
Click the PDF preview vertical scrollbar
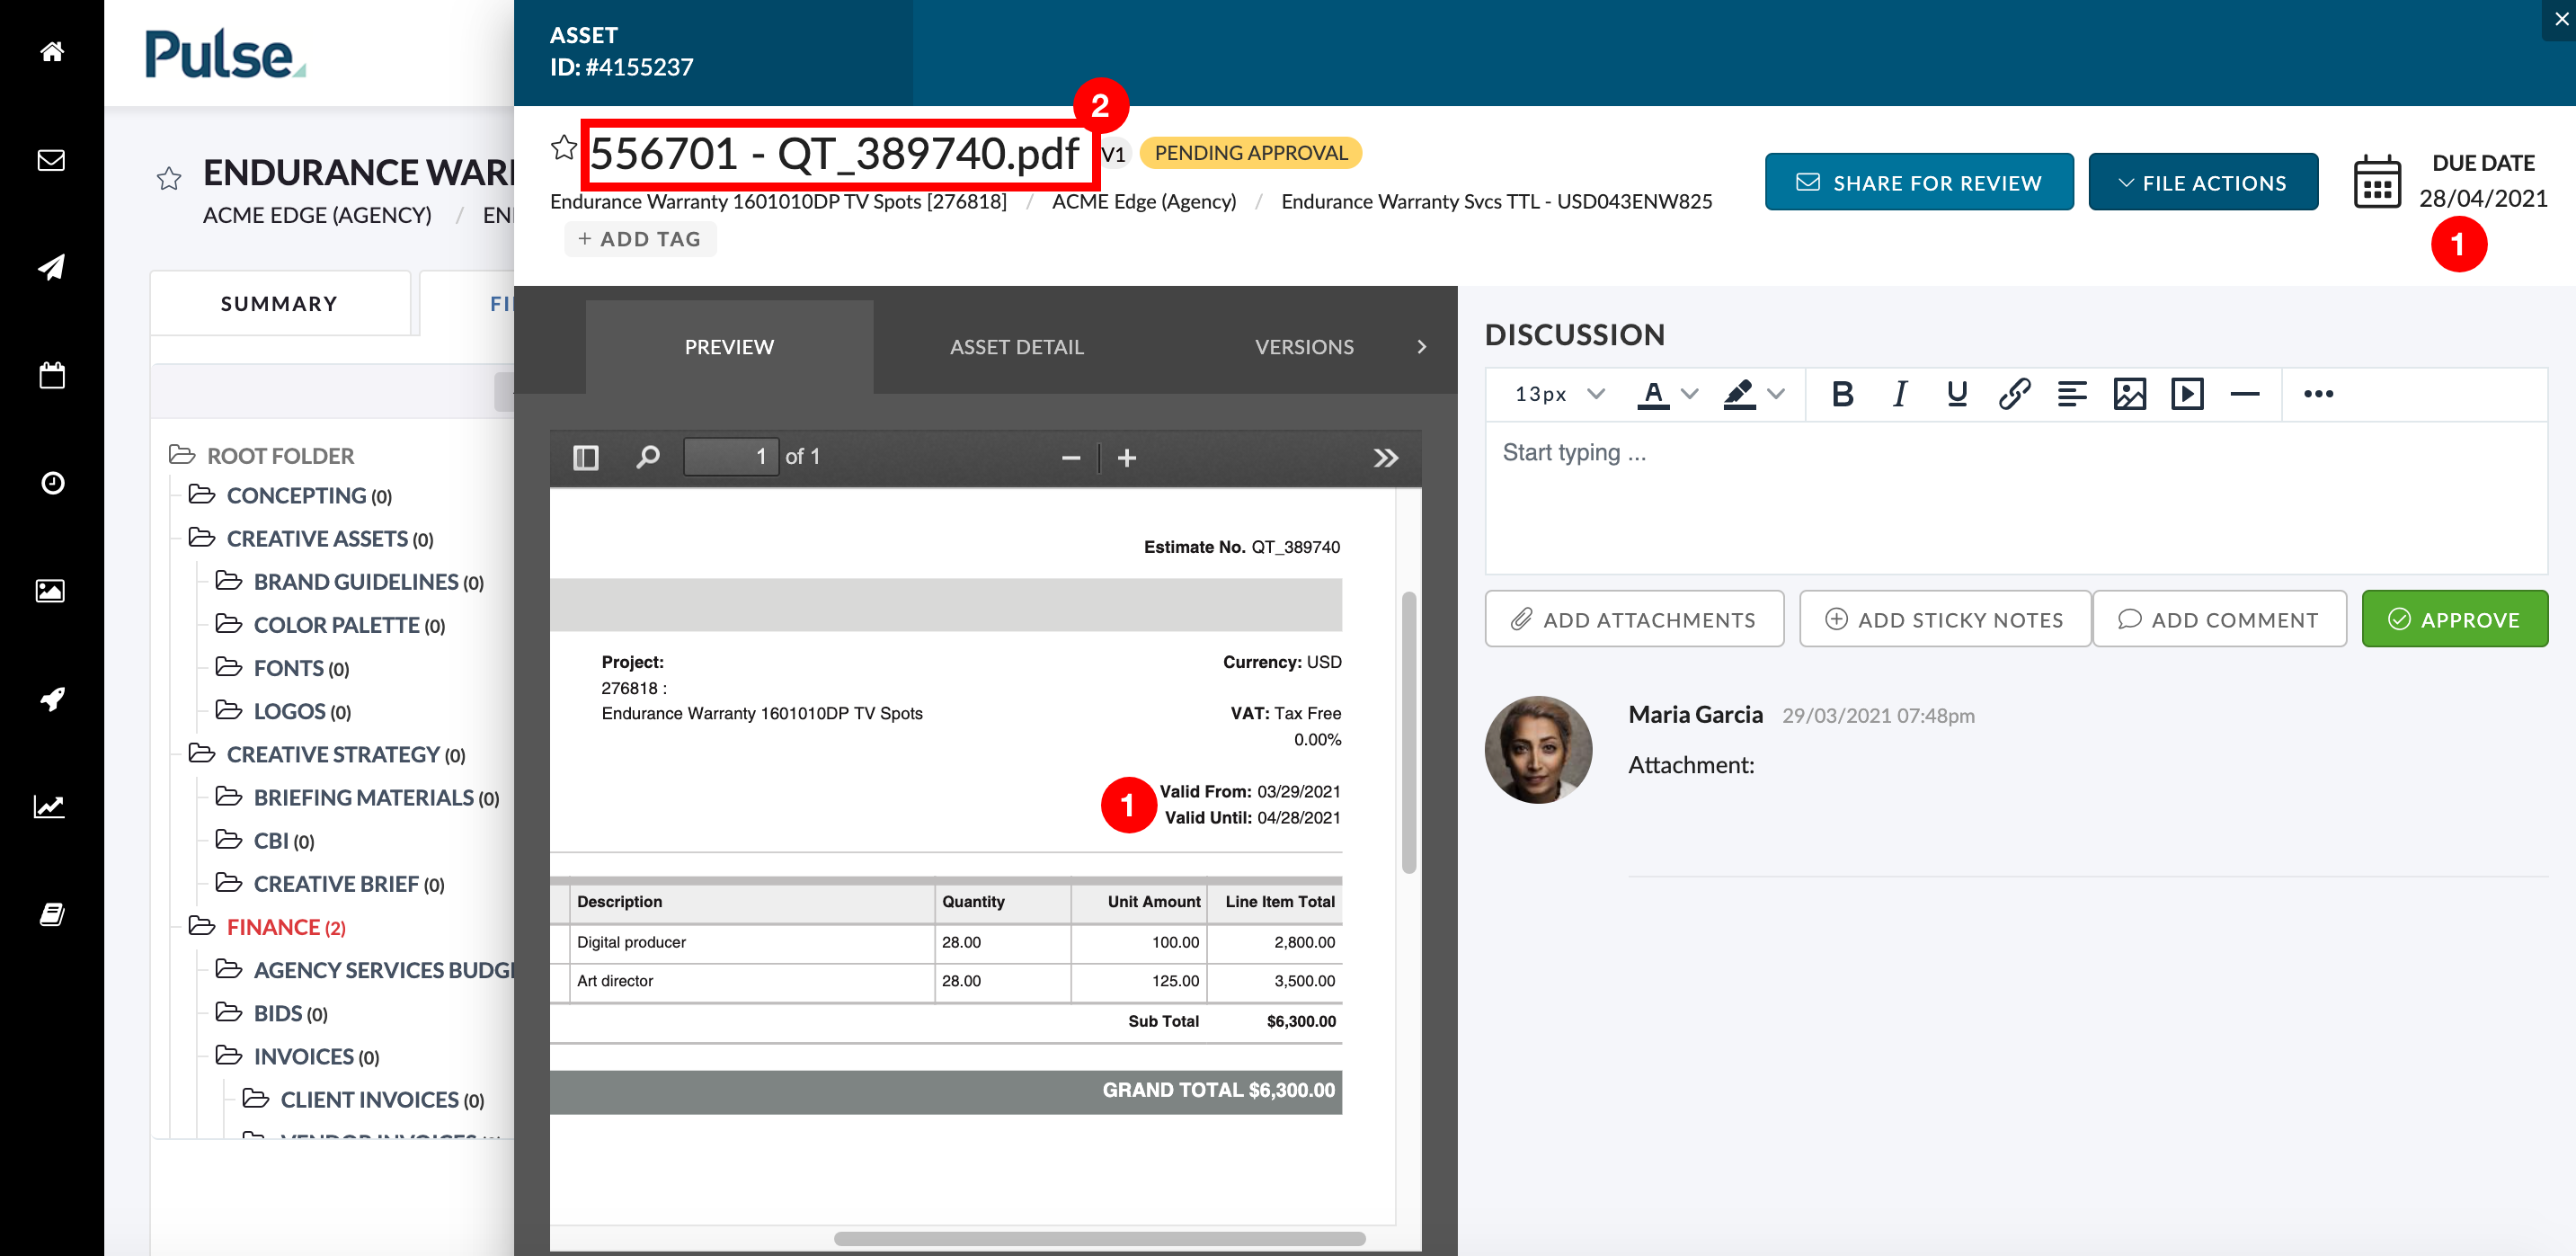click(1408, 733)
